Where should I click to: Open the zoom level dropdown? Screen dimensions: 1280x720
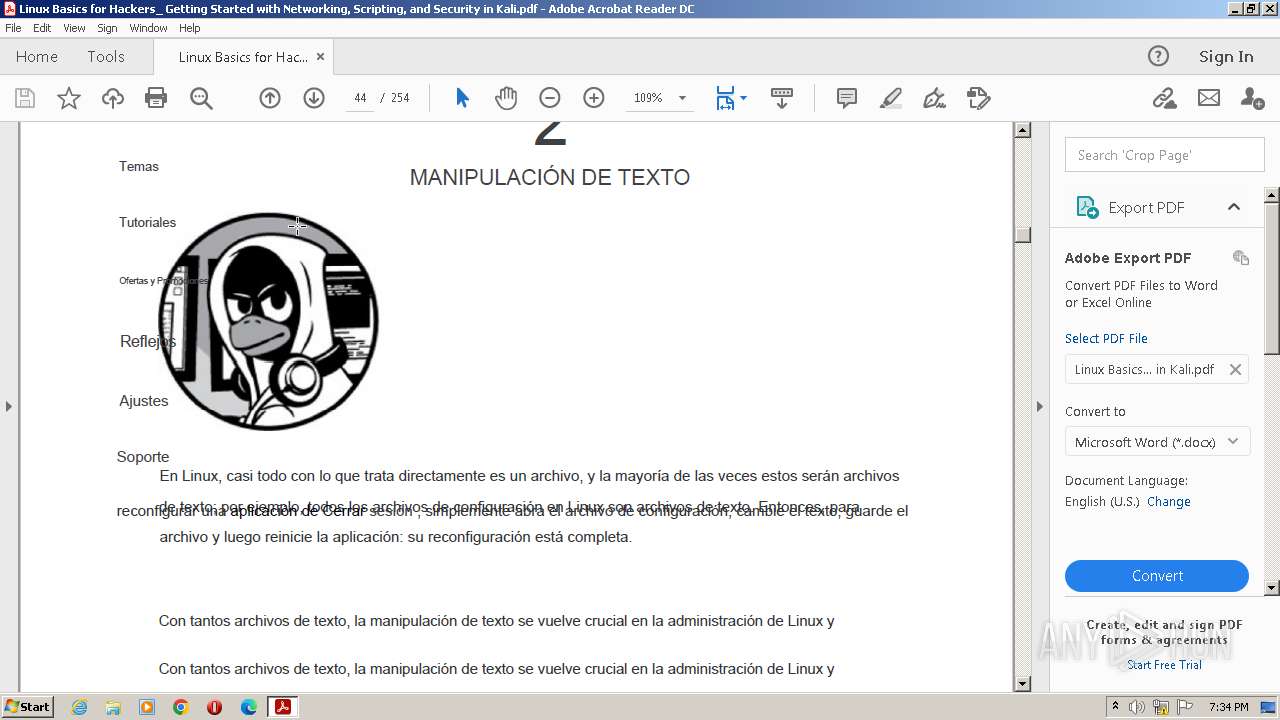coord(682,98)
